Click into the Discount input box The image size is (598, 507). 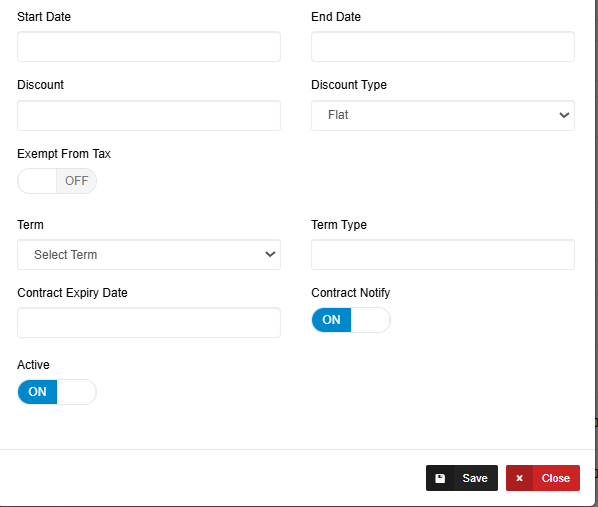coord(149,115)
